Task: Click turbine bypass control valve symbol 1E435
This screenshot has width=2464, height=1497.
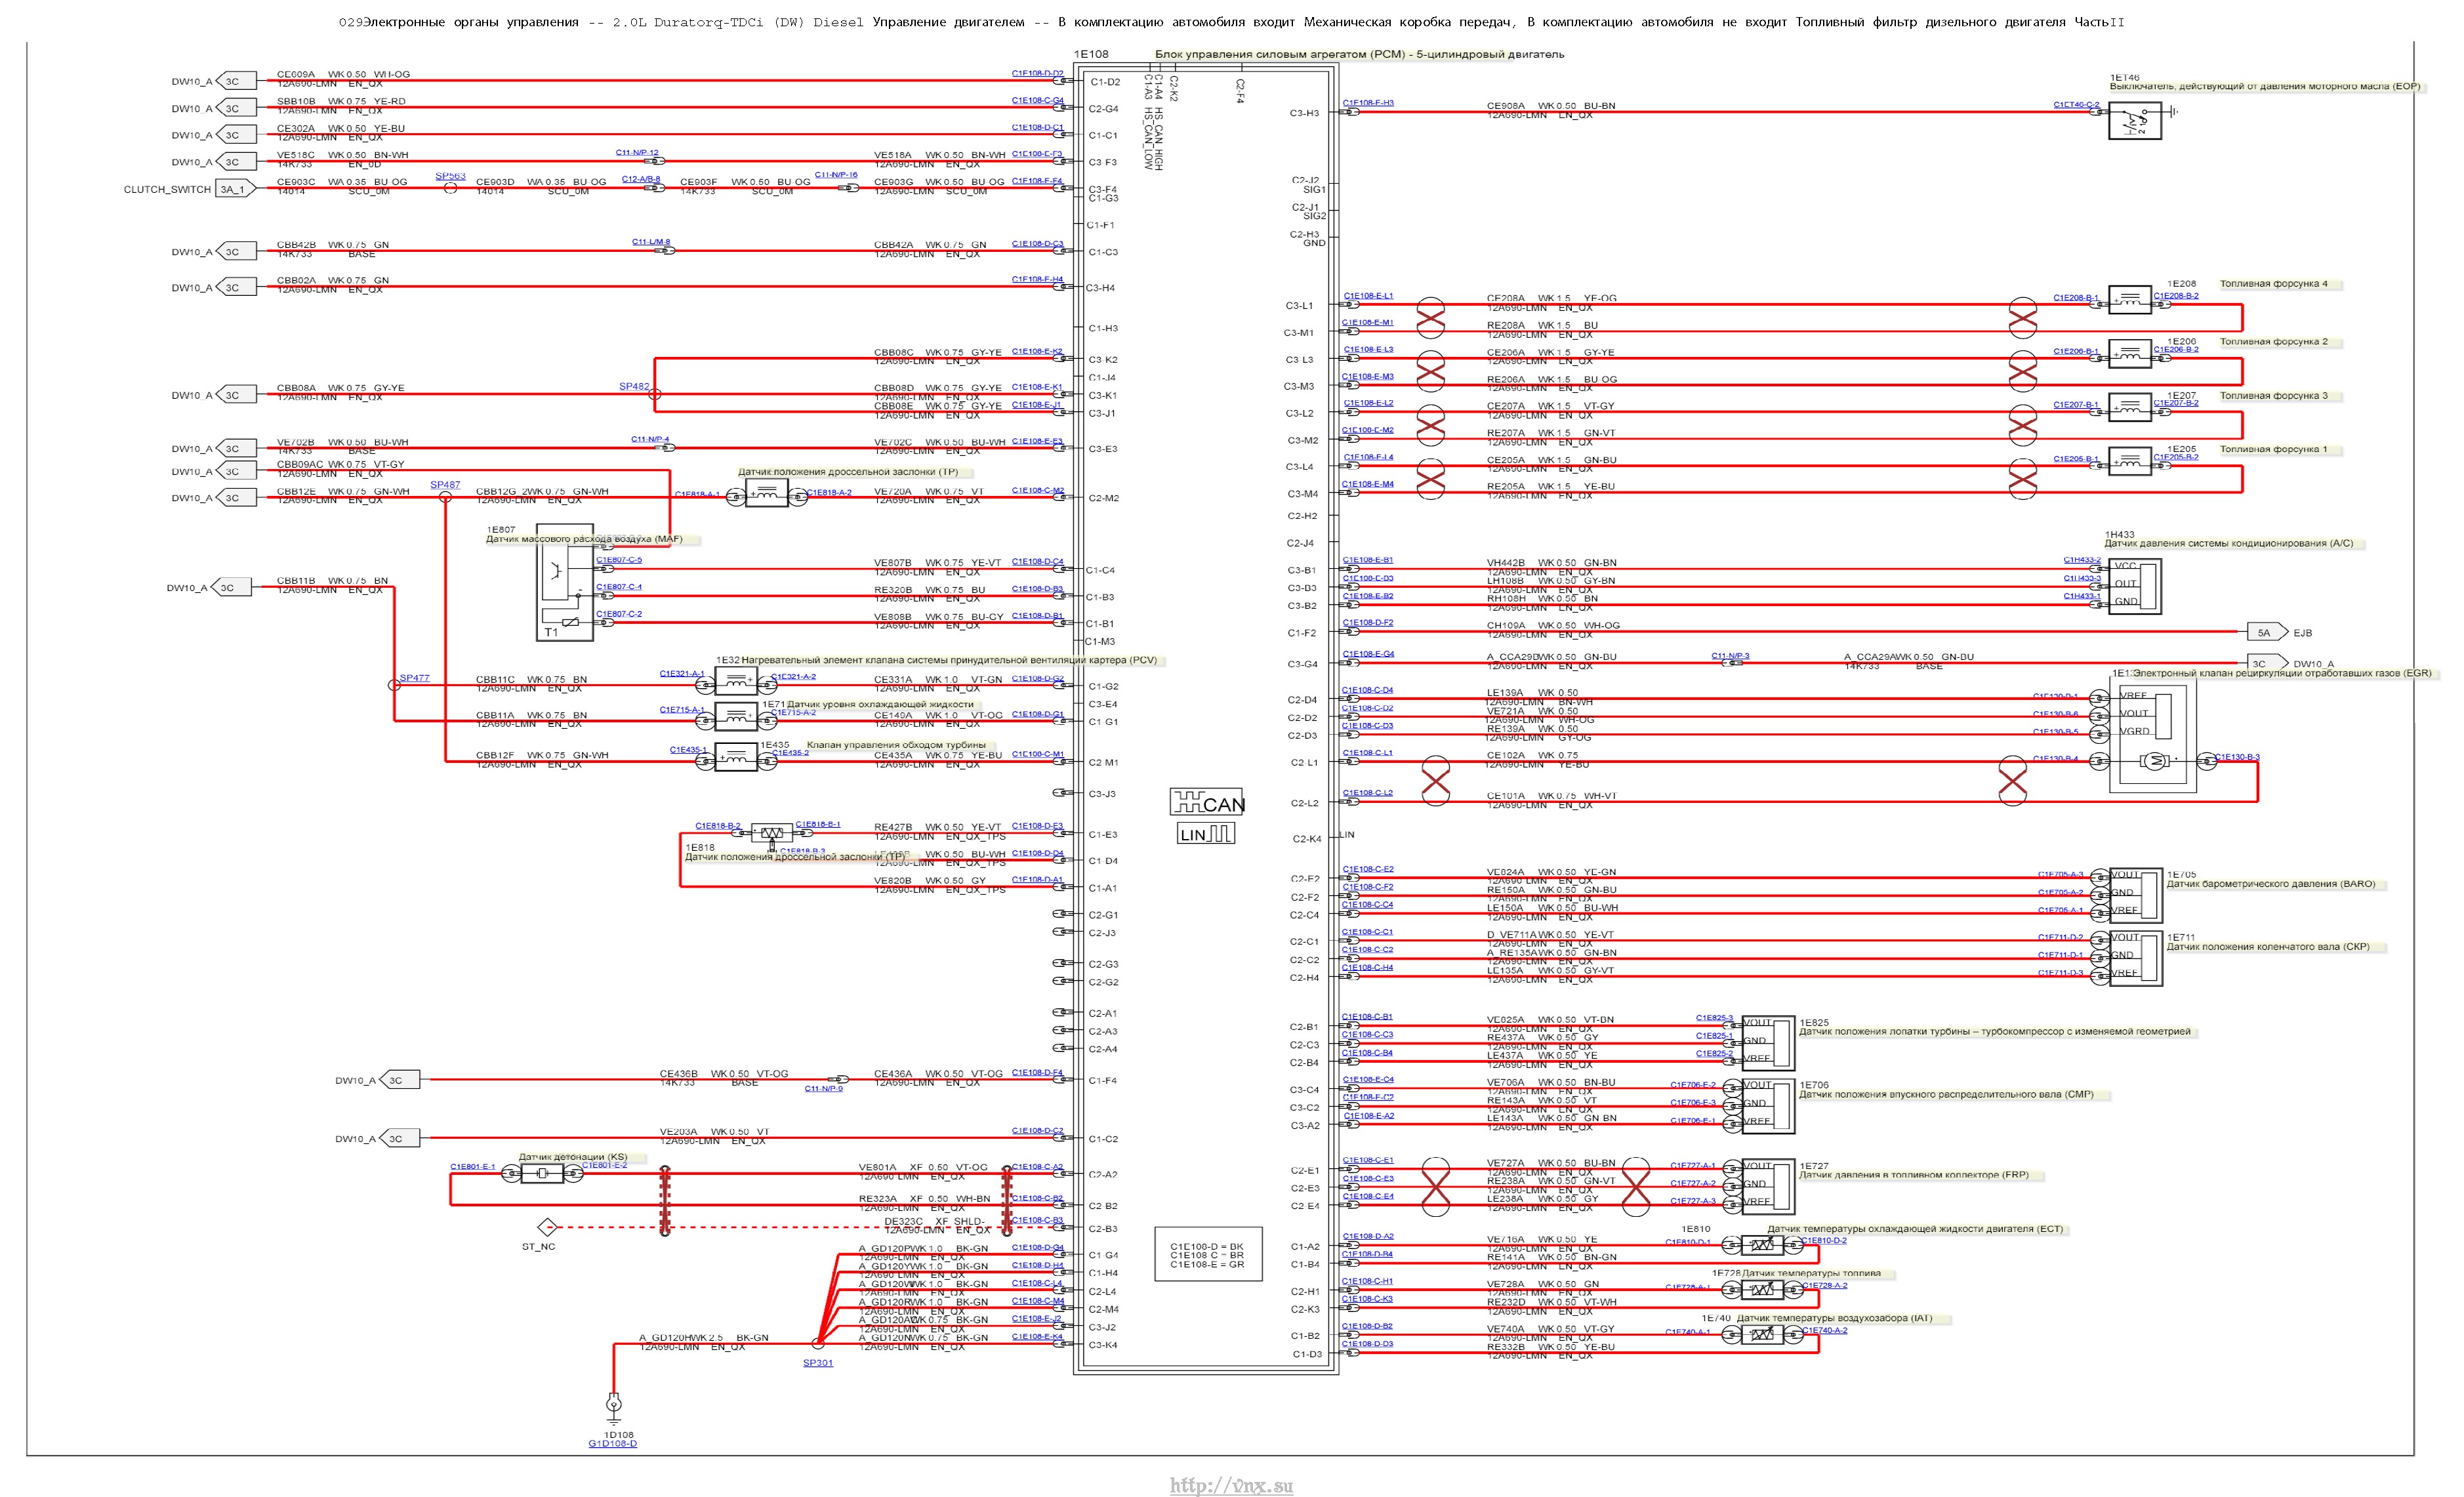Action: (736, 758)
